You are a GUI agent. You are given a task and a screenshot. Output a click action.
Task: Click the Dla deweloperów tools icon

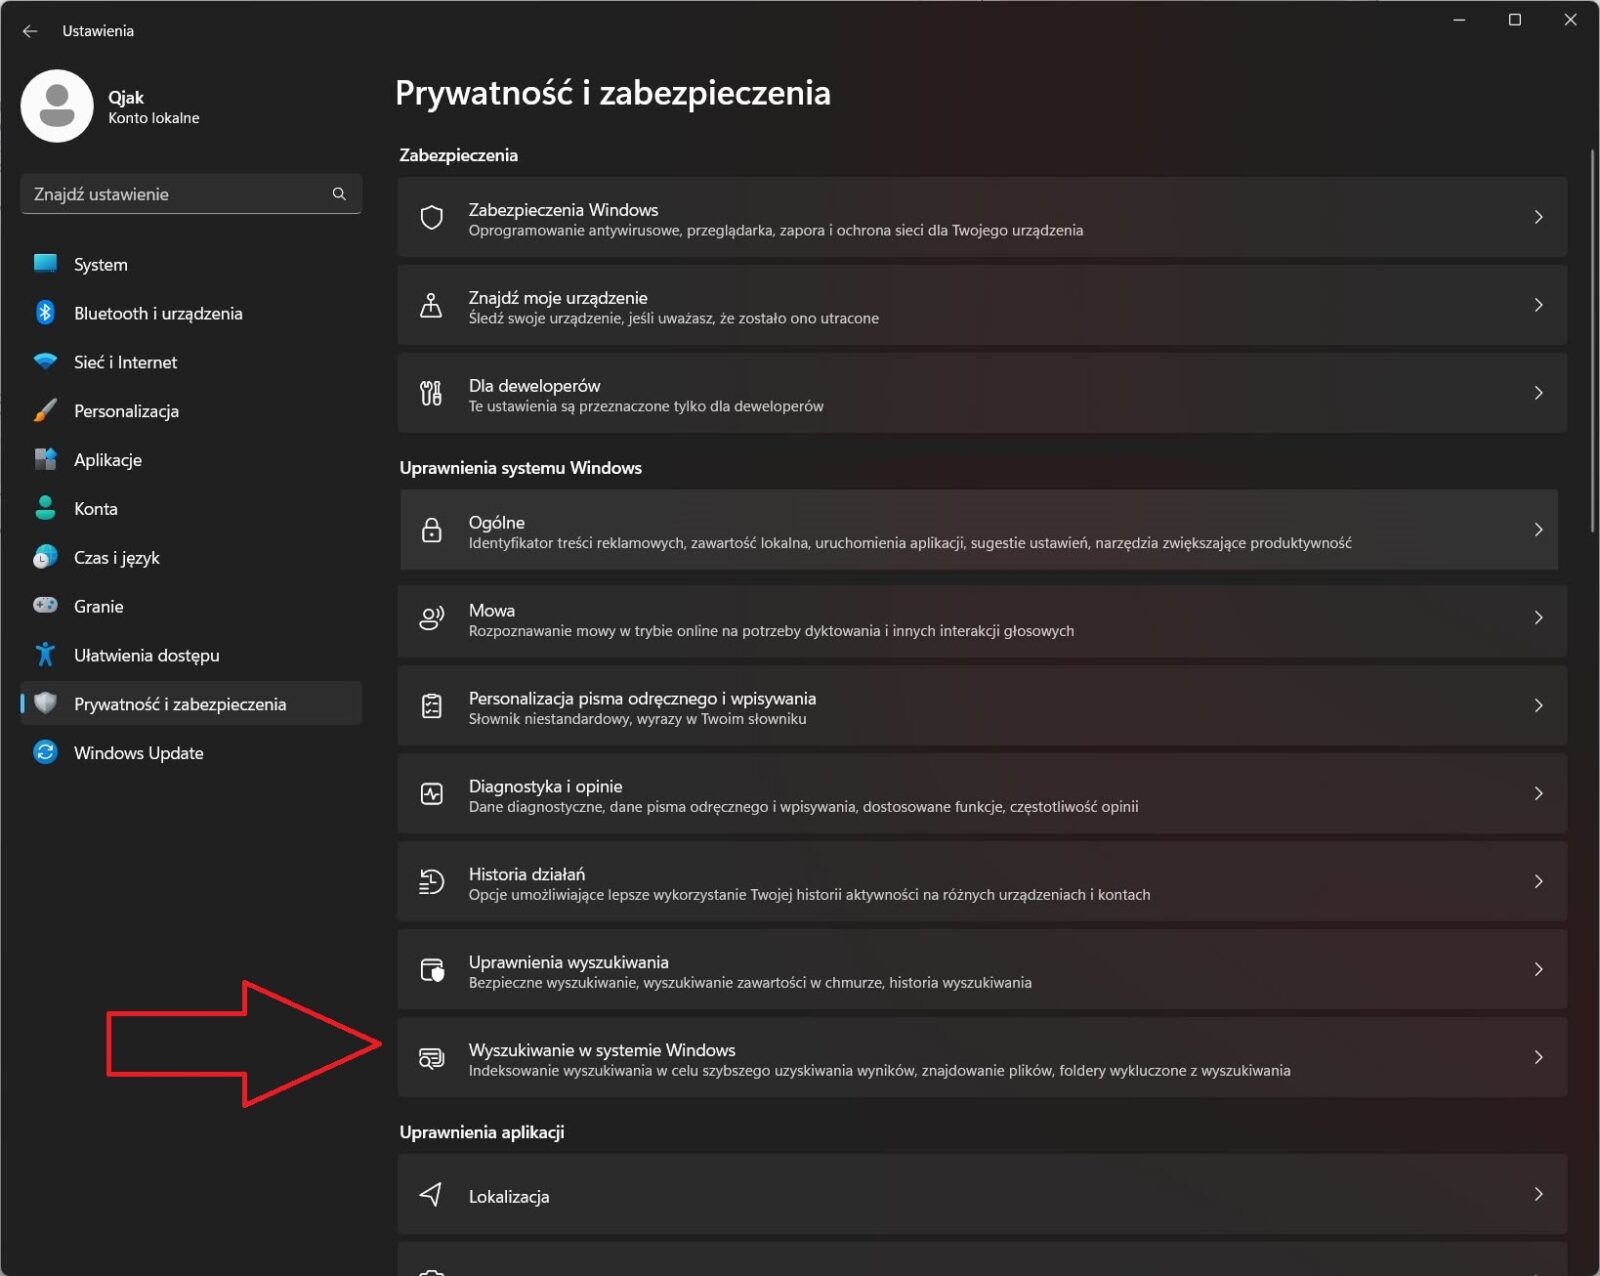(x=431, y=394)
